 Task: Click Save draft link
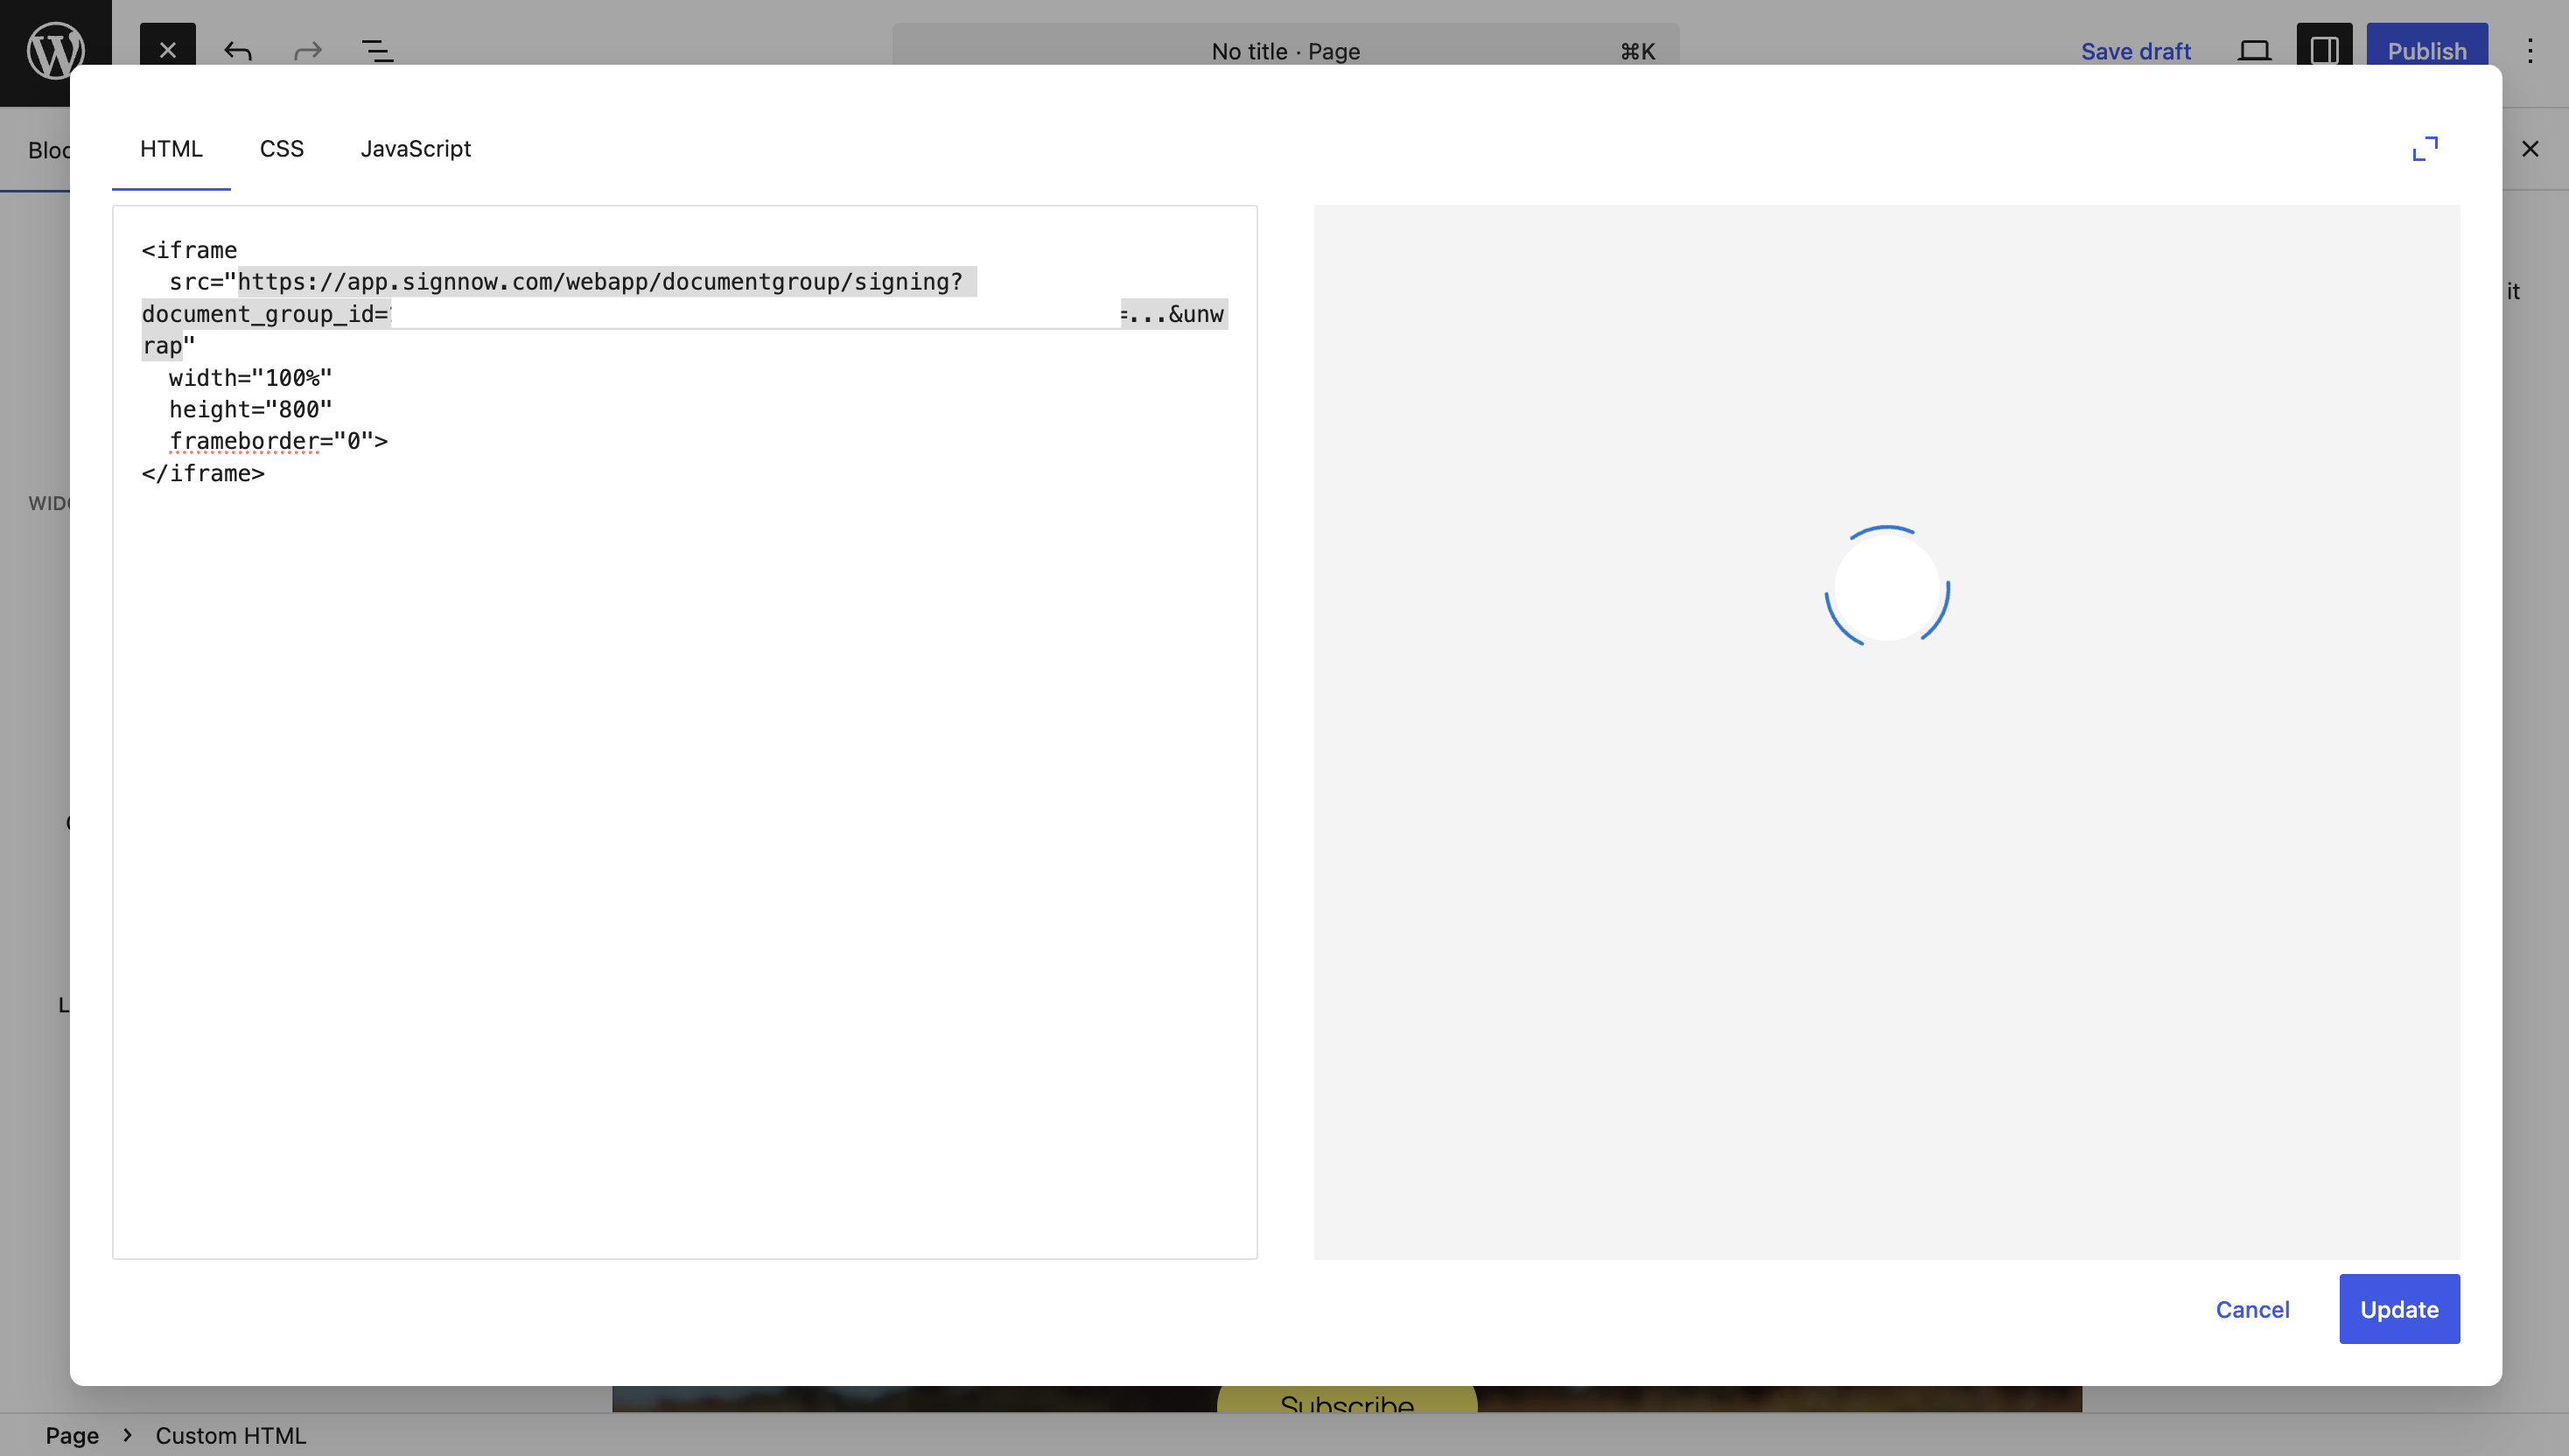(x=2135, y=51)
